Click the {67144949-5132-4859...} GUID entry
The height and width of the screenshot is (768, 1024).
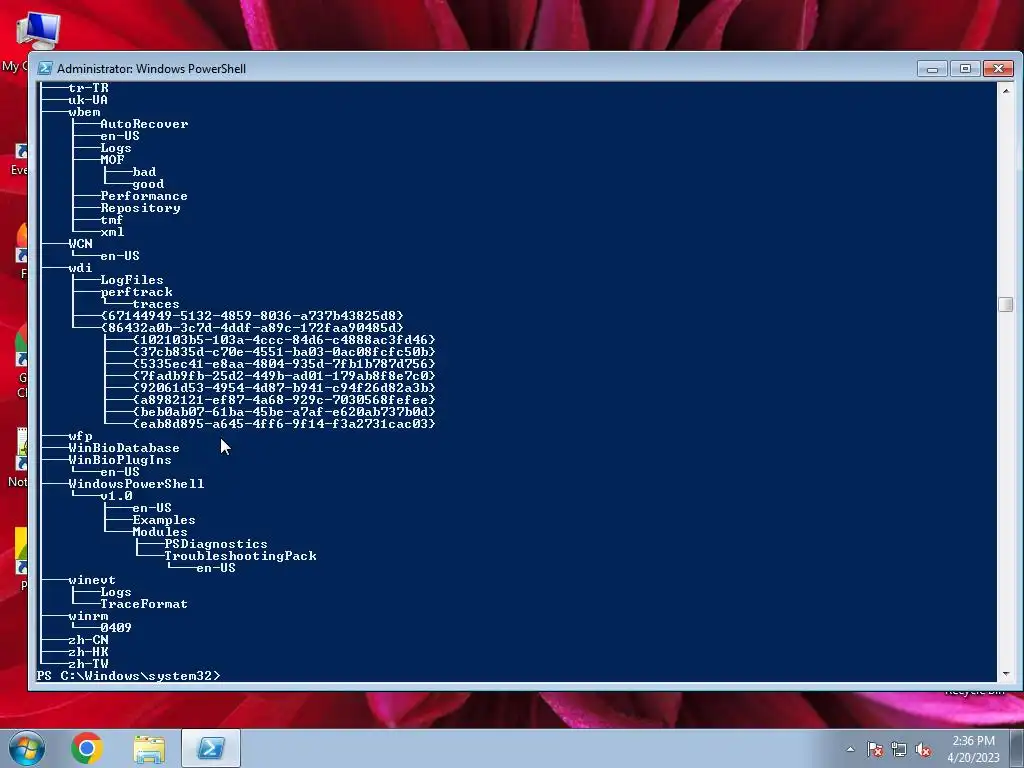pyautogui.click(x=252, y=315)
